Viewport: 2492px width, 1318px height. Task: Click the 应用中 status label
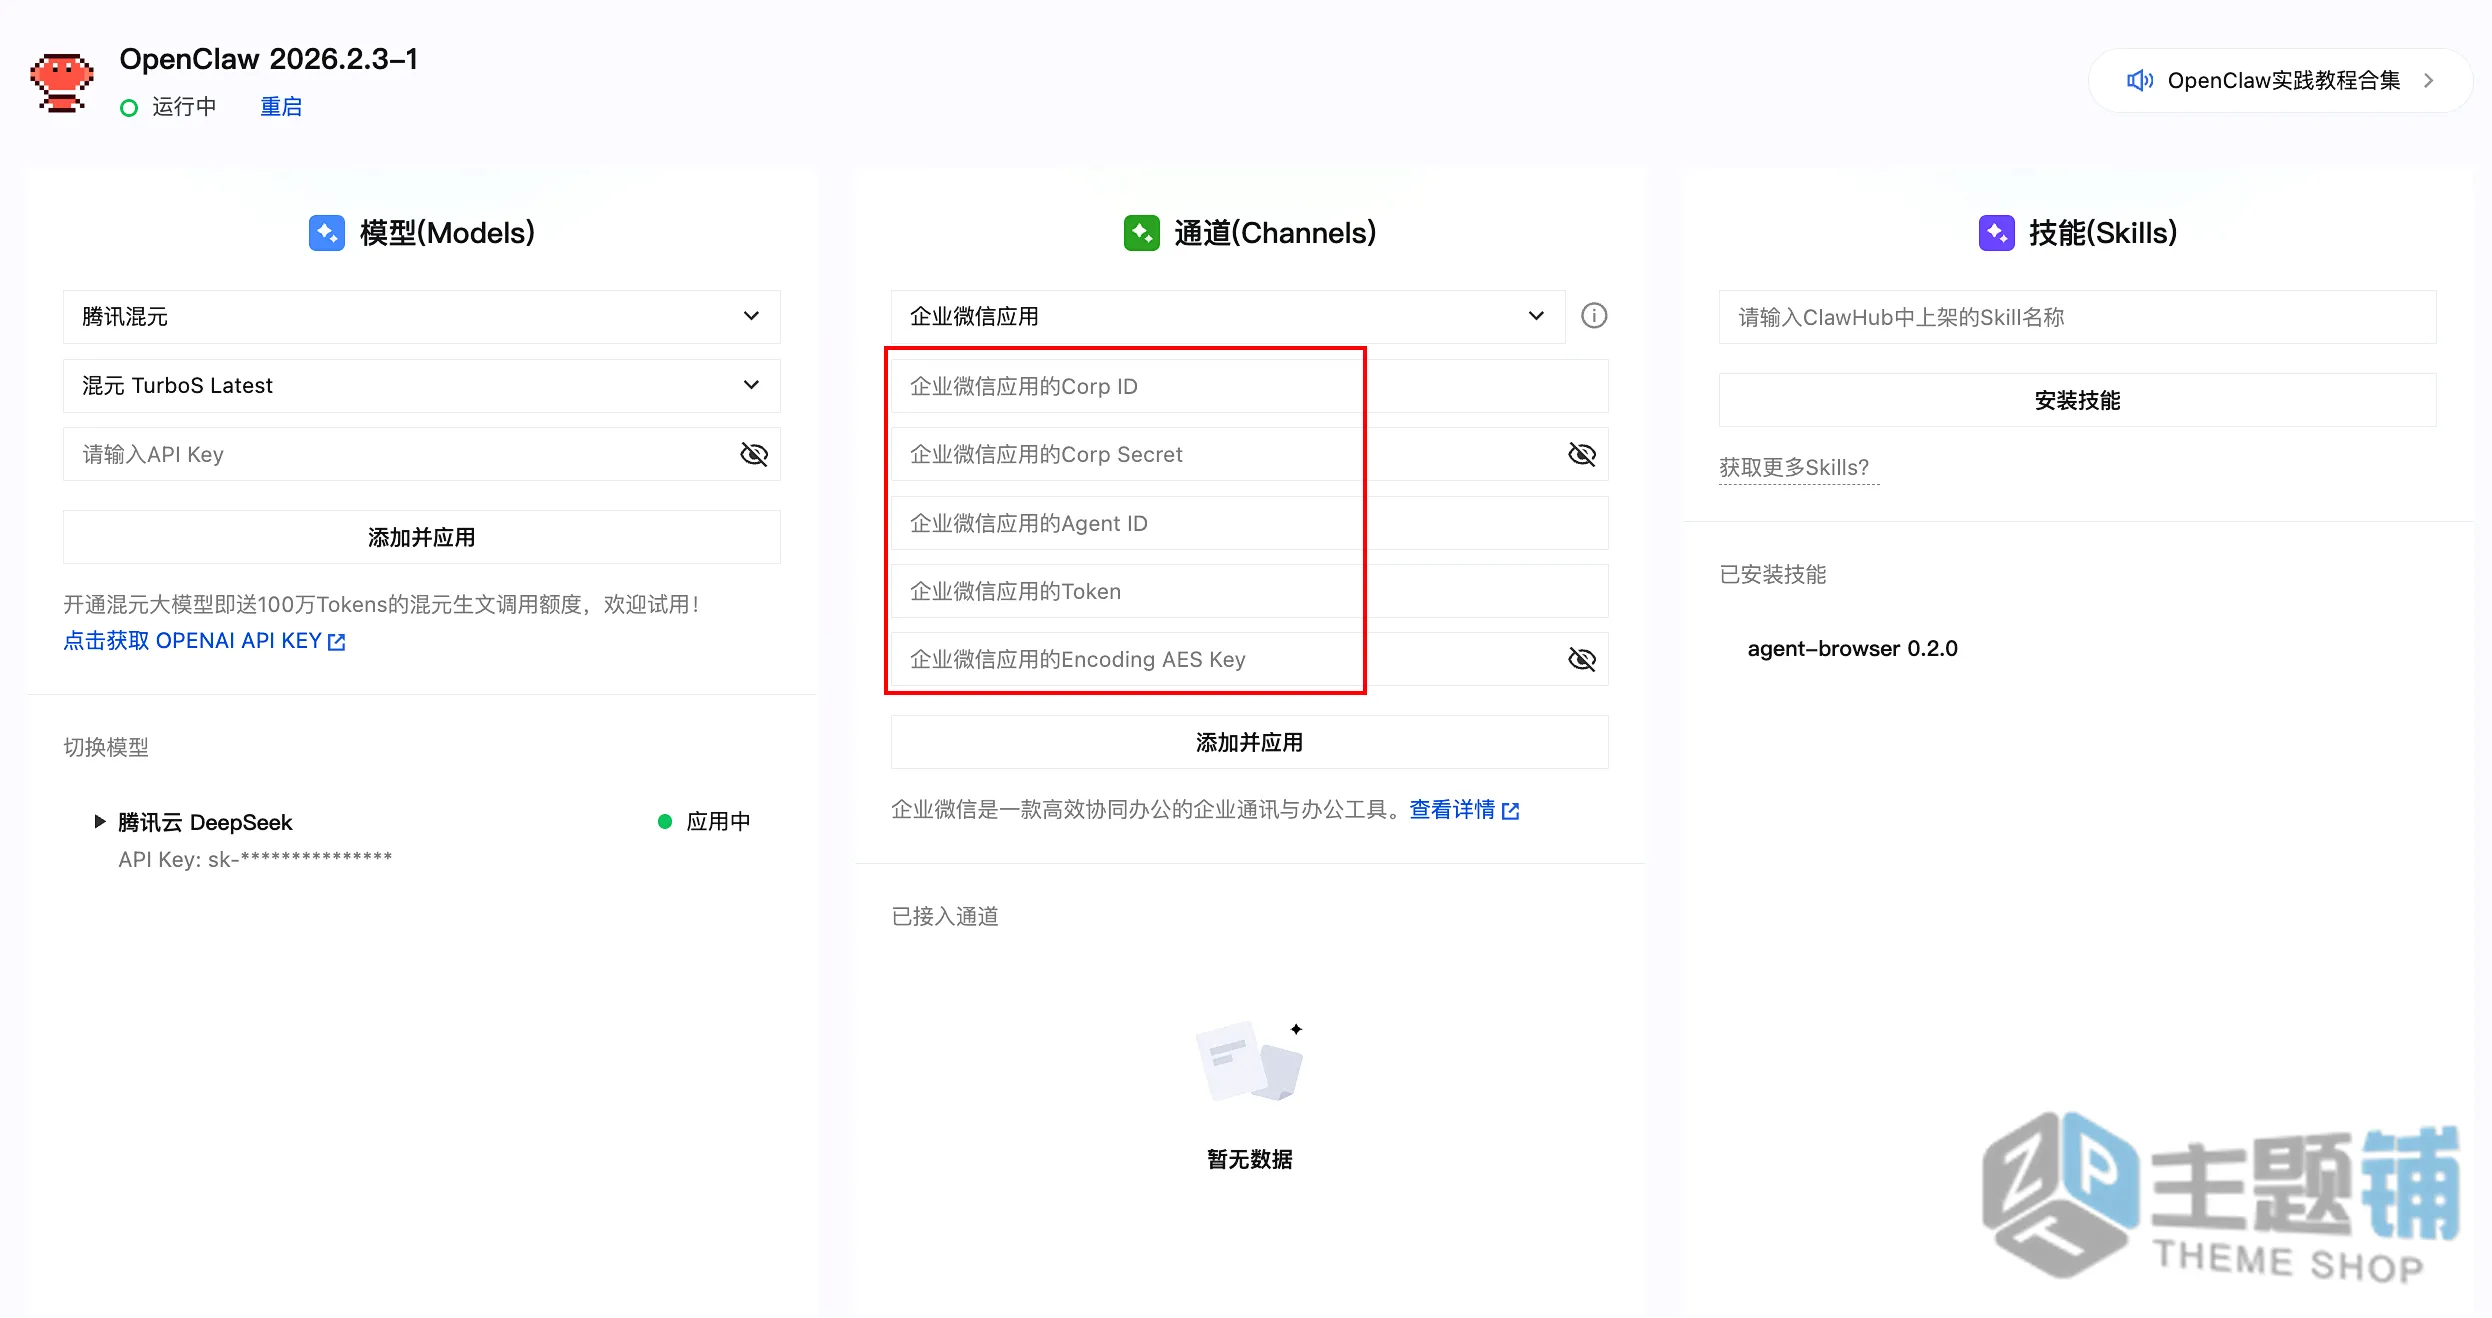coord(719,822)
